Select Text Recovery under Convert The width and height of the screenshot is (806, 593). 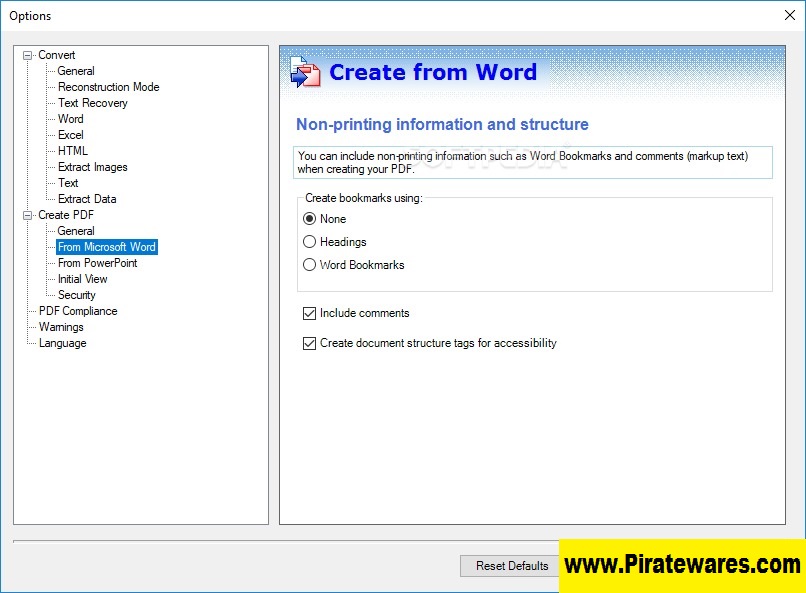(92, 103)
